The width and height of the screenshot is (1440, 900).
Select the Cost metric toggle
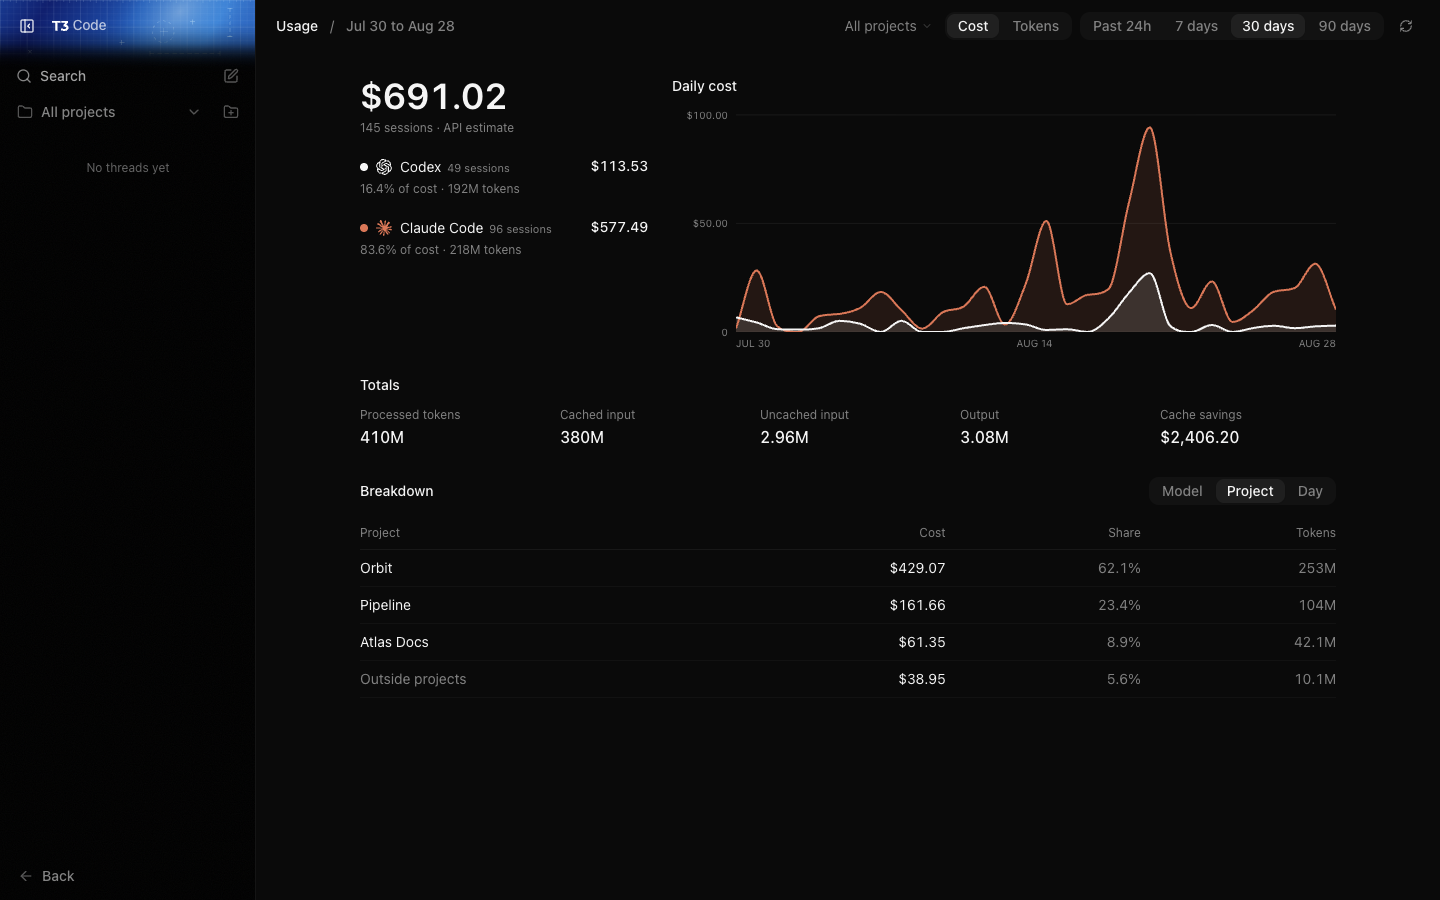click(x=973, y=26)
